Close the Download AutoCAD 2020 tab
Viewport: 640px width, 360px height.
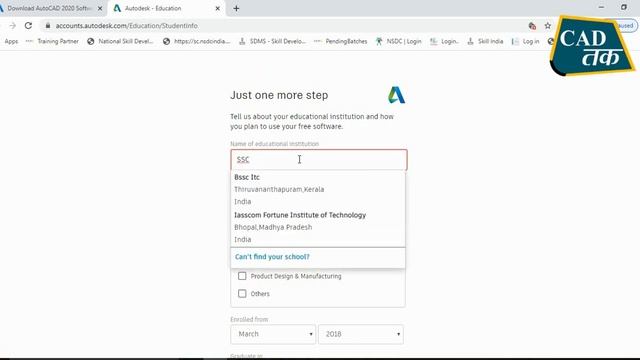(x=100, y=8)
